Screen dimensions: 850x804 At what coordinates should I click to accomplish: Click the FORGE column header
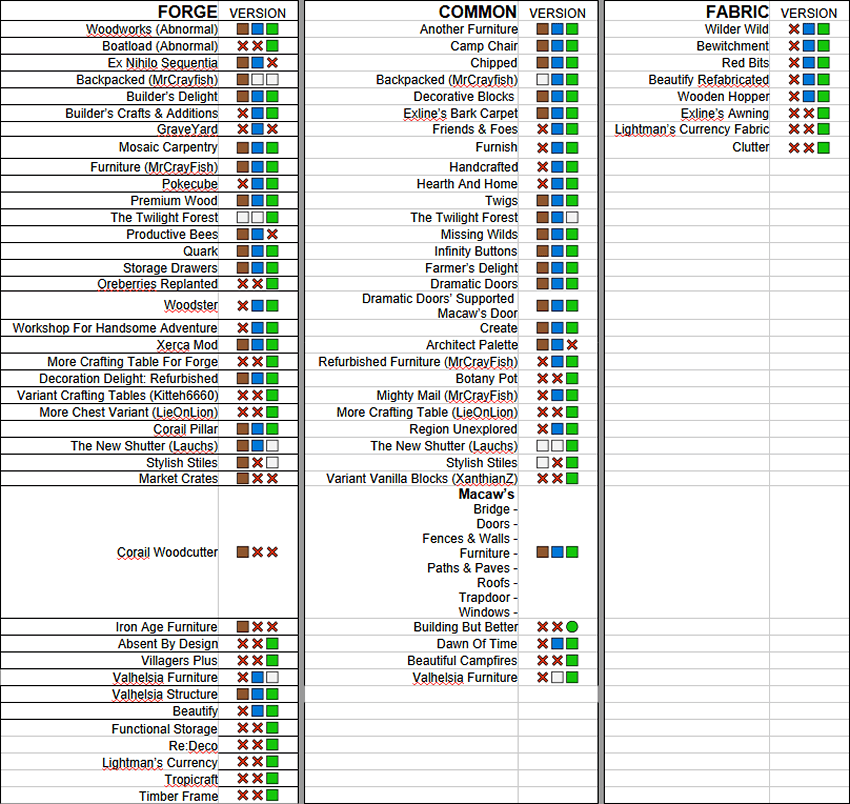188,11
